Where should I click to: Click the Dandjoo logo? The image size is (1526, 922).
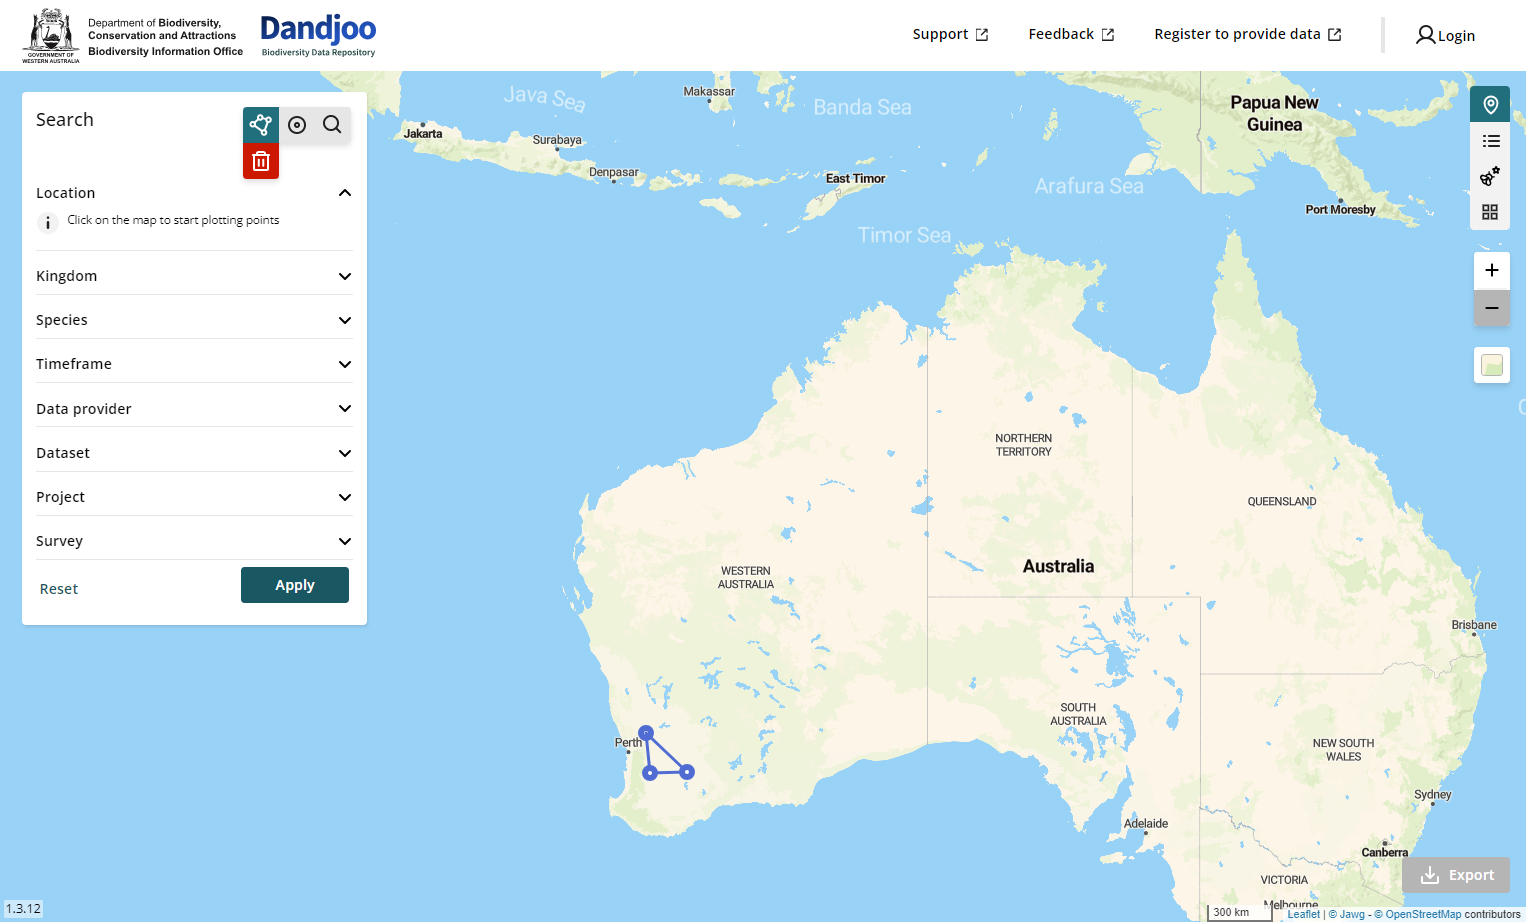click(318, 36)
